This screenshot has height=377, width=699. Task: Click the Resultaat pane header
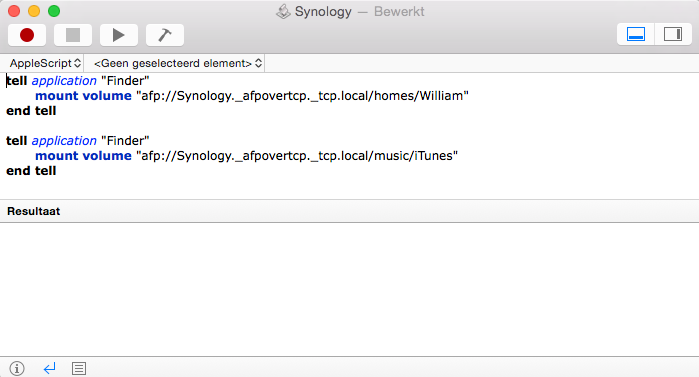coord(350,211)
